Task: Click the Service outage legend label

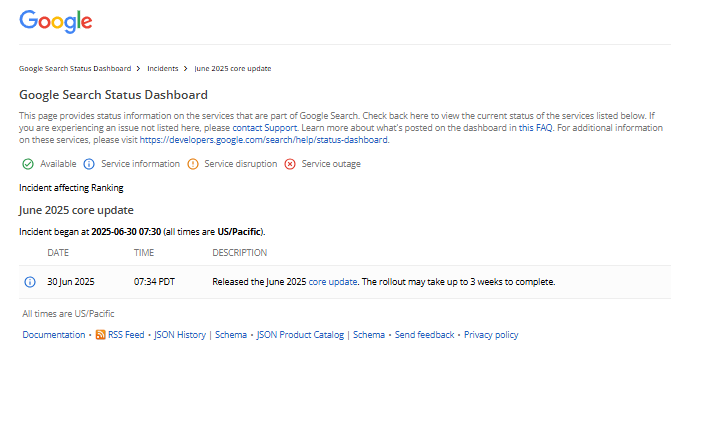Action: click(331, 164)
